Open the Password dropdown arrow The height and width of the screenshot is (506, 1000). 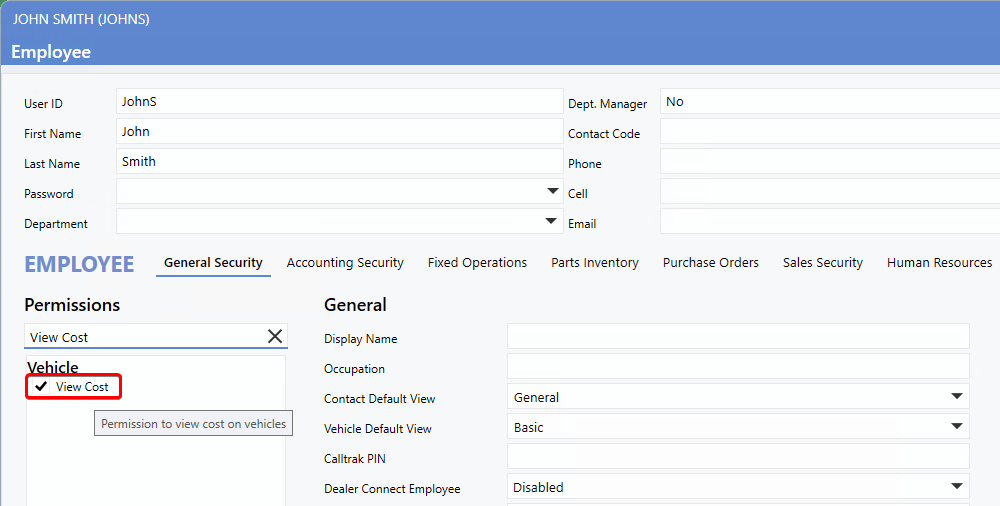(553, 191)
